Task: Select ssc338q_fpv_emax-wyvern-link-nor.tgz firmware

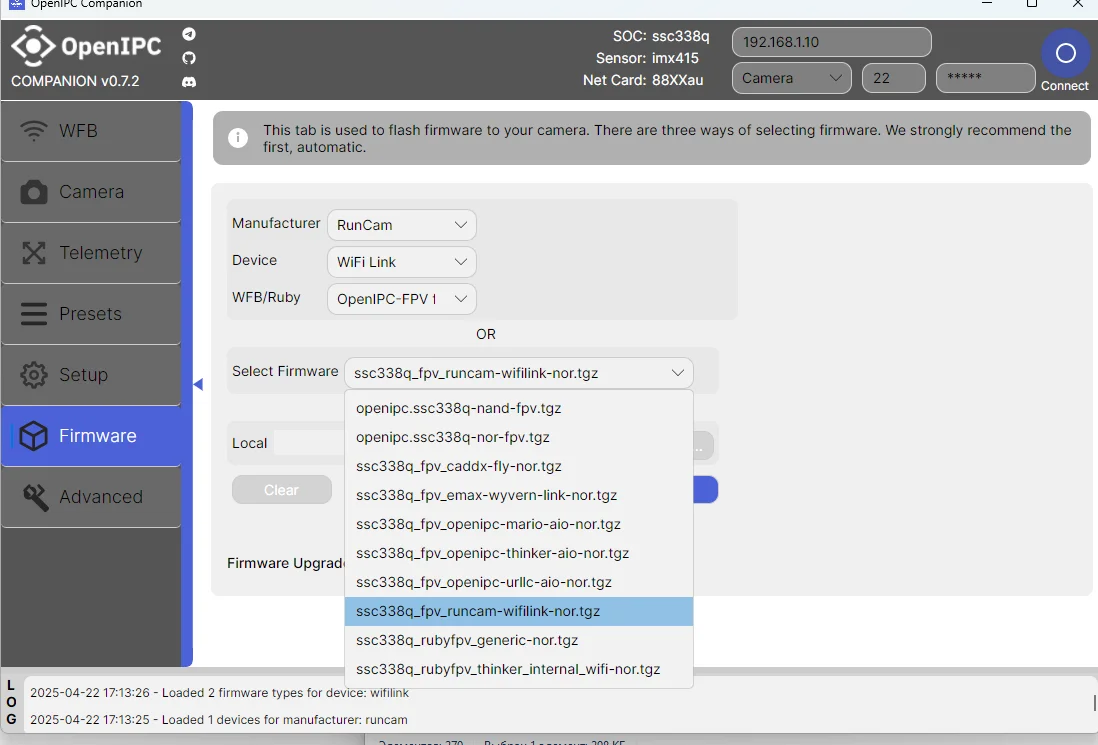Action: click(x=519, y=495)
